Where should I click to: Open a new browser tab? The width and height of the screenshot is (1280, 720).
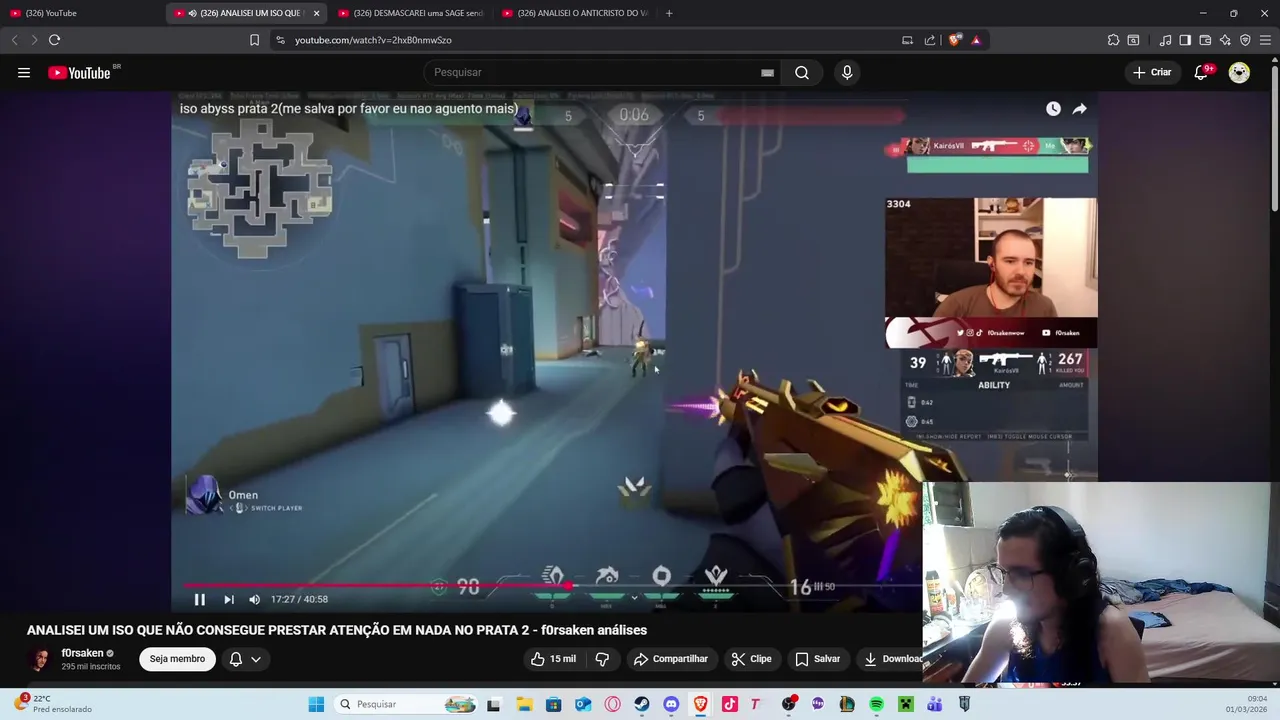click(669, 13)
